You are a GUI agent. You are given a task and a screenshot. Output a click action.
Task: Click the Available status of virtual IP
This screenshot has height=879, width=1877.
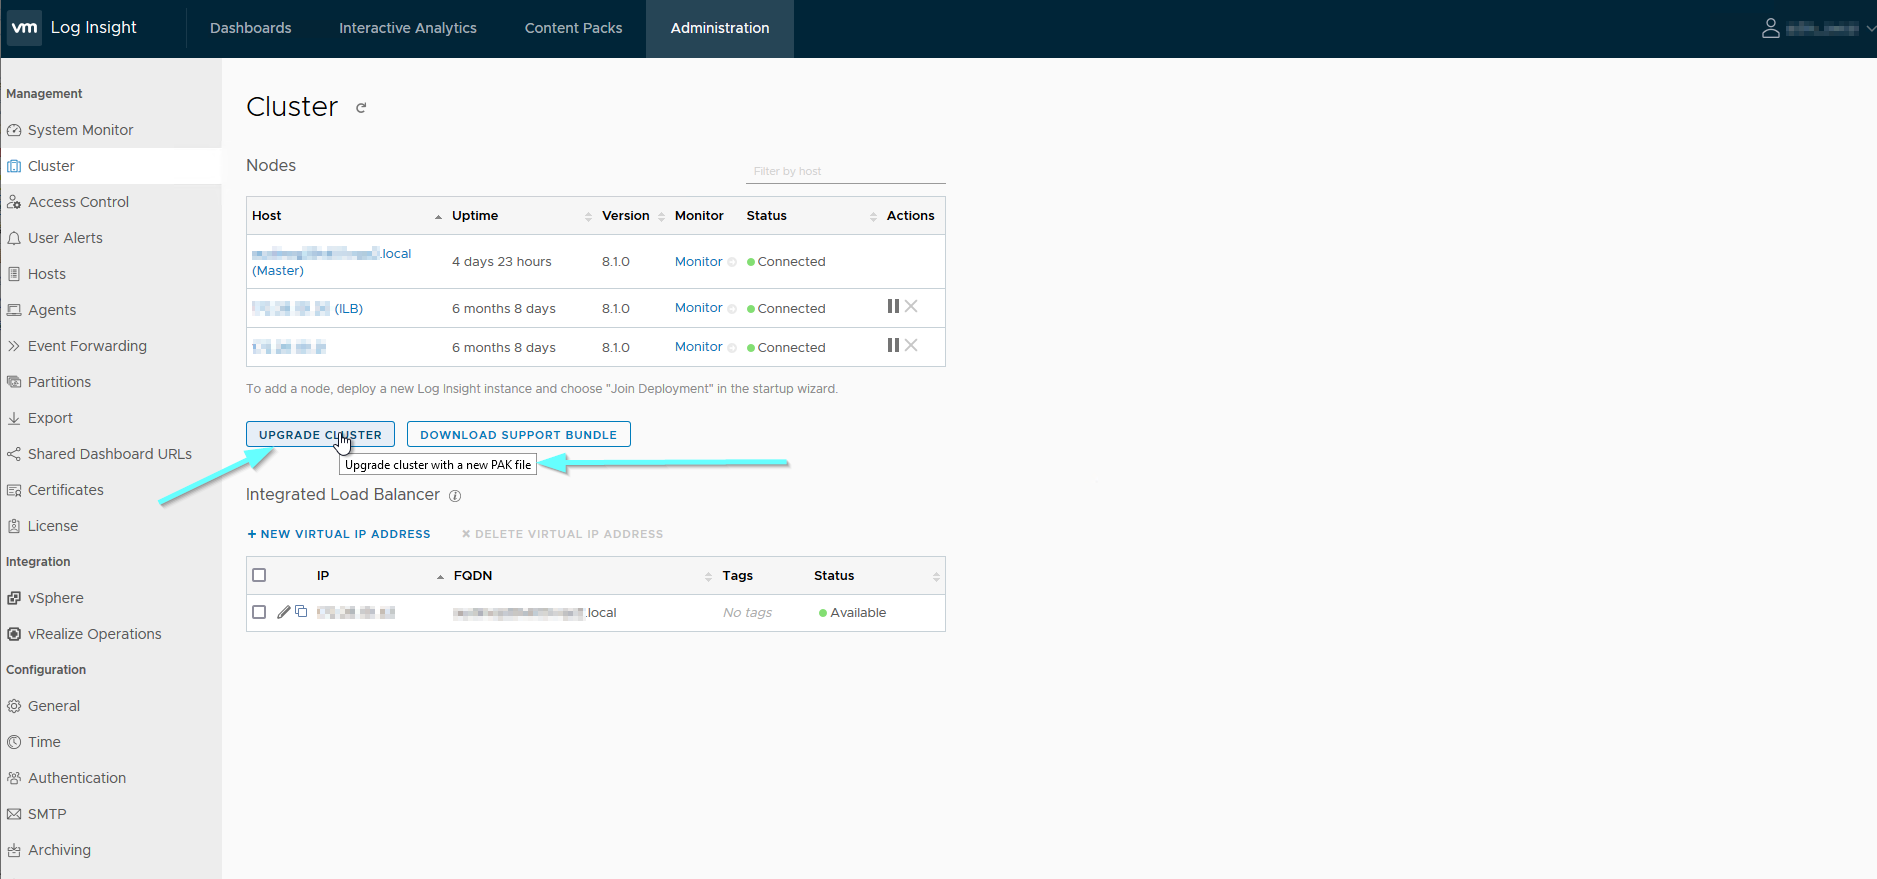click(852, 613)
